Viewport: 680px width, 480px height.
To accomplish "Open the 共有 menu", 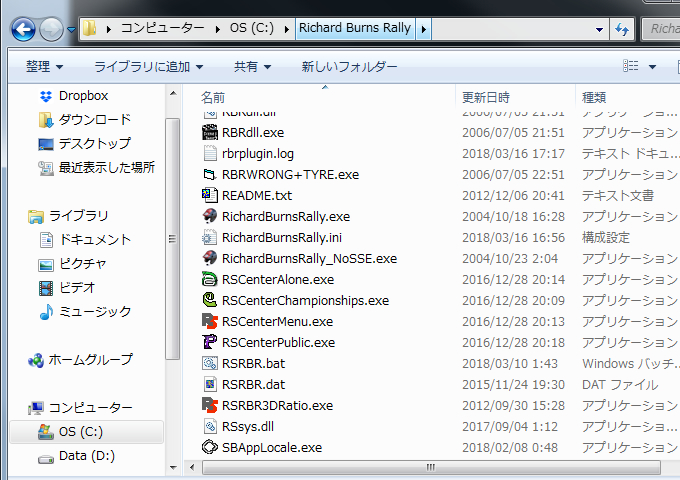I will pos(252,67).
